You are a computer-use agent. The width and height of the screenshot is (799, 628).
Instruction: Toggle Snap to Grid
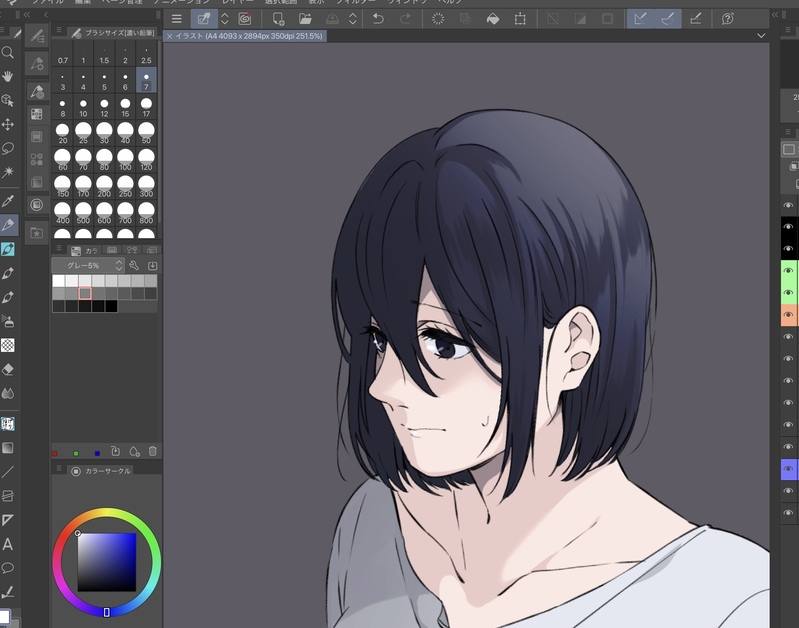pyautogui.click(x=696, y=19)
